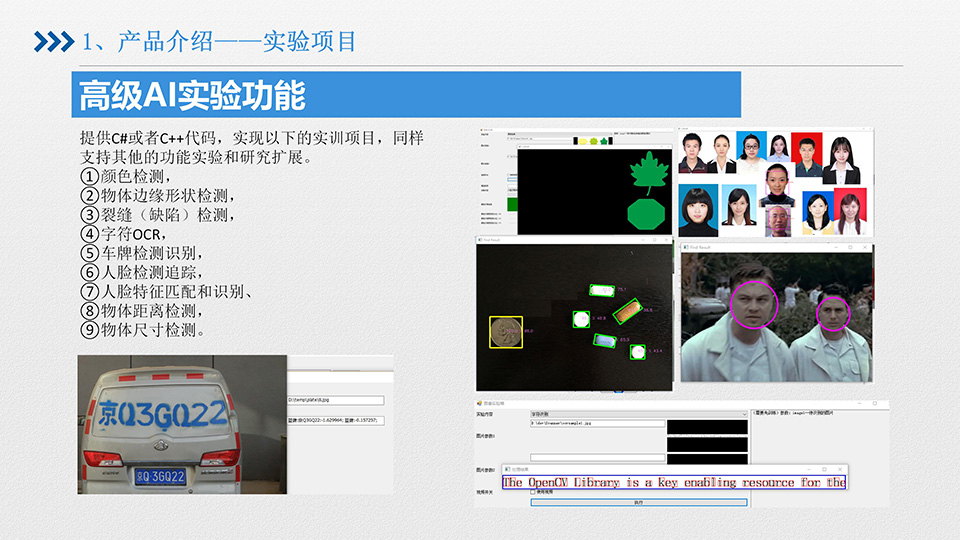Click the triple-chevron arrow icon in slide title
960x540 pixels.
click(54, 41)
